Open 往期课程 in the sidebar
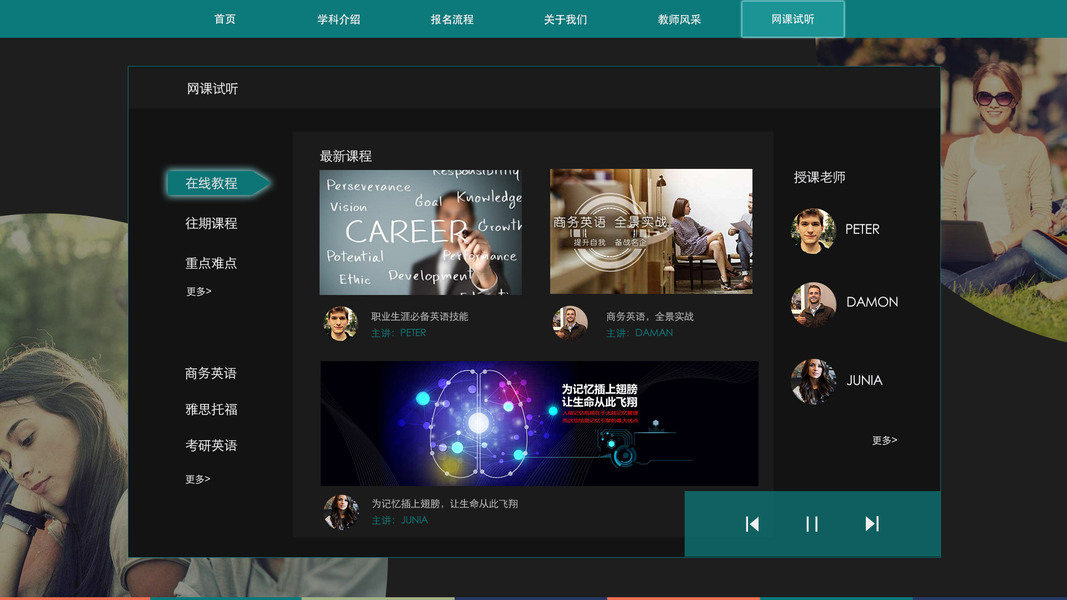The height and width of the screenshot is (600, 1067). [x=211, y=223]
